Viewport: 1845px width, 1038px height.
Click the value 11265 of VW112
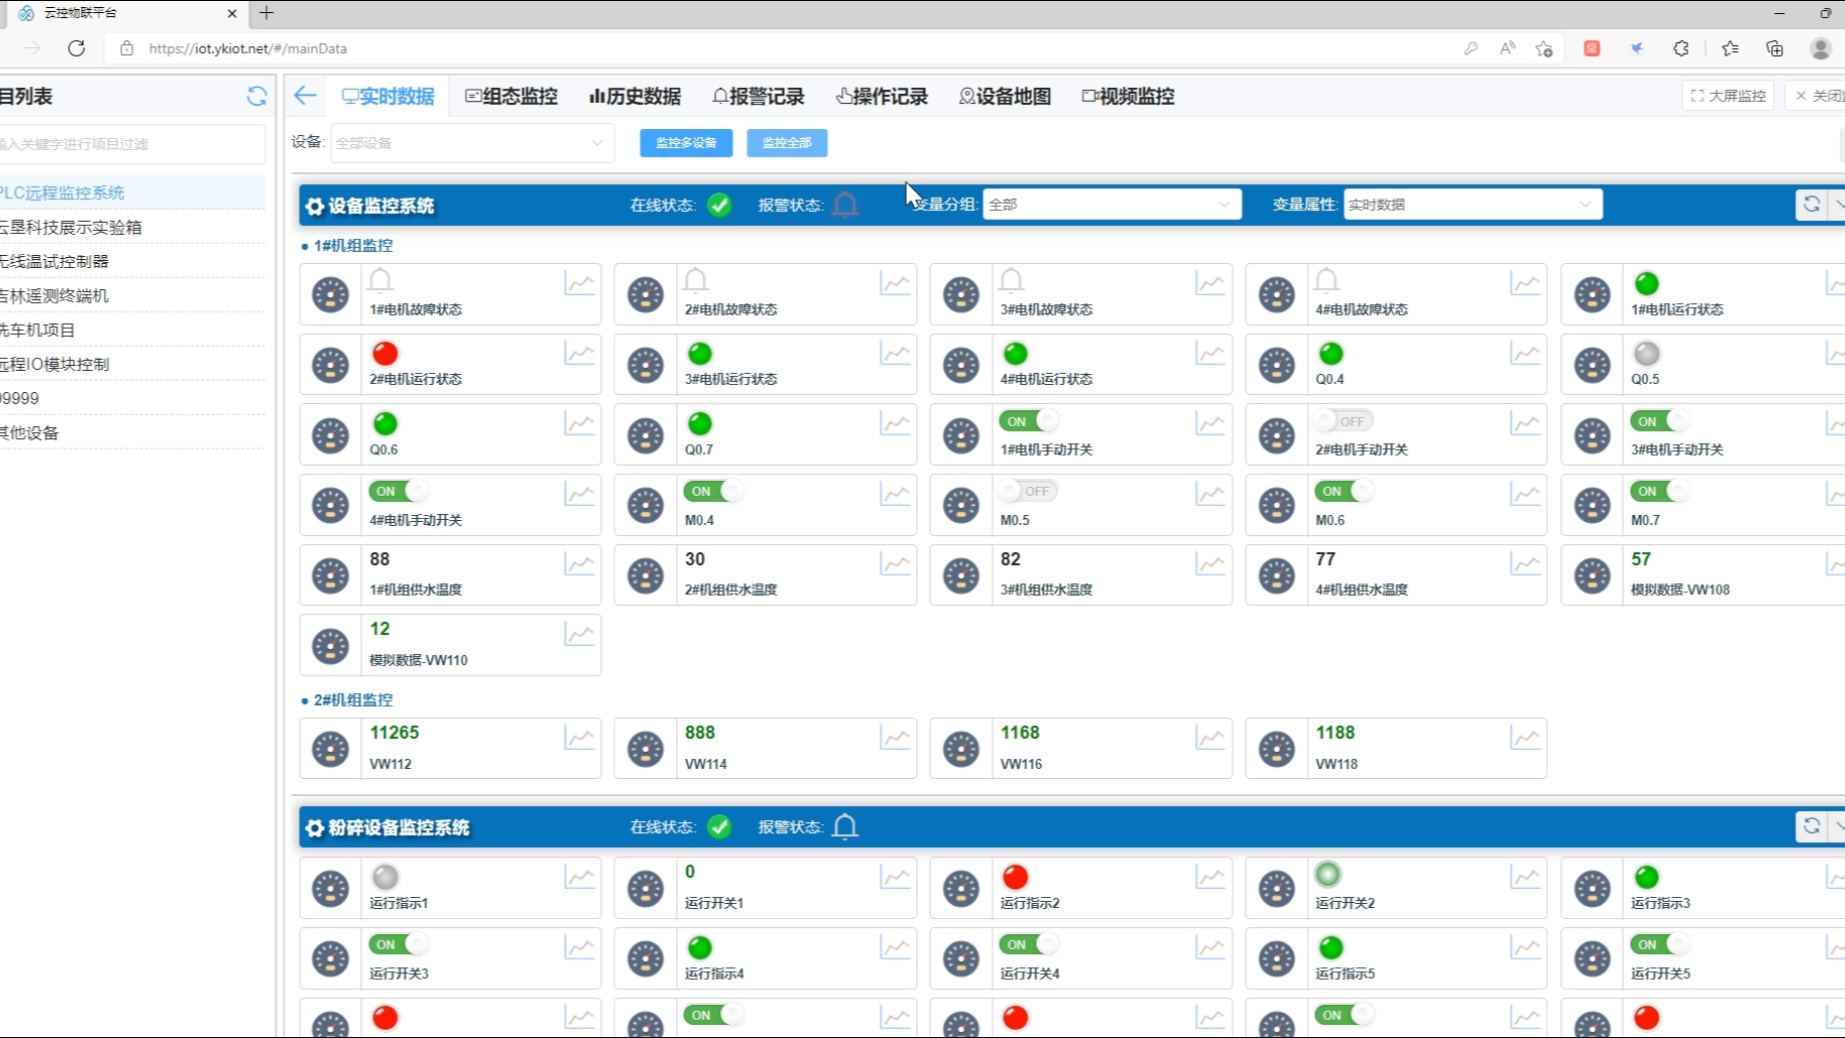coord(394,732)
